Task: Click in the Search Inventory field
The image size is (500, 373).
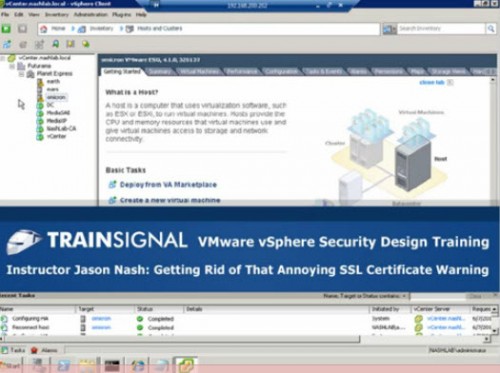Action: click(441, 29)
